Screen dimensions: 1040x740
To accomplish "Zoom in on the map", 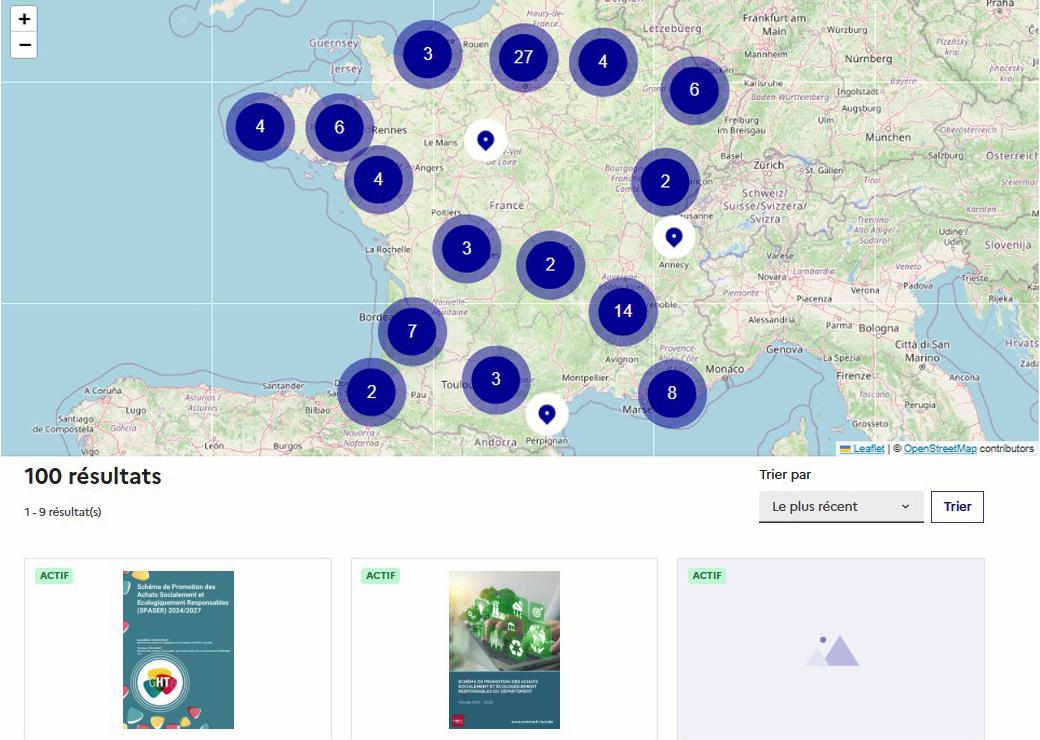I will [x=24, y=19].
